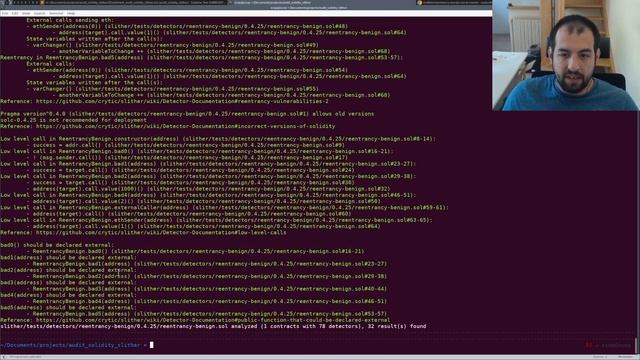Open the Search menu of the terminal
This screenshot has width=640, height=360.
click(x=40, y=13)
